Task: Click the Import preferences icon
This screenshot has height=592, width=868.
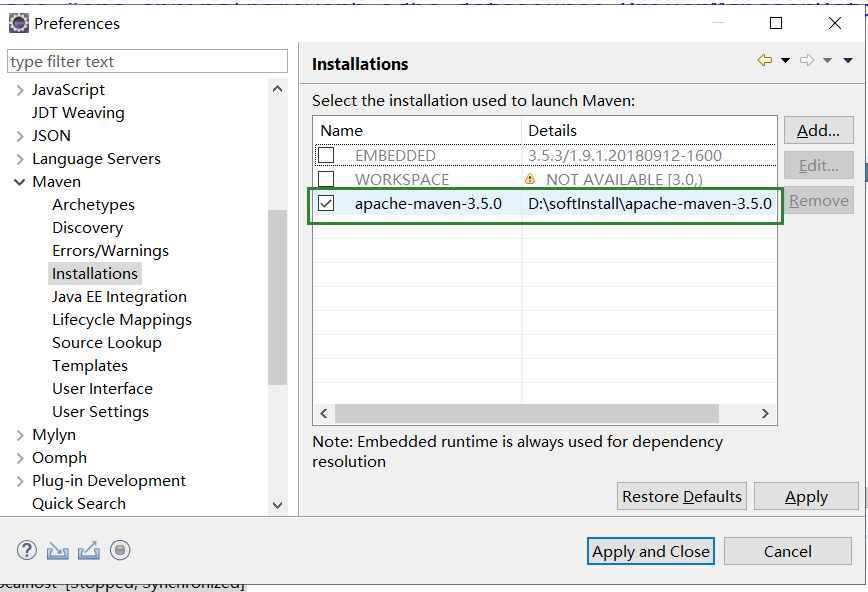Action: coord(58,550)
